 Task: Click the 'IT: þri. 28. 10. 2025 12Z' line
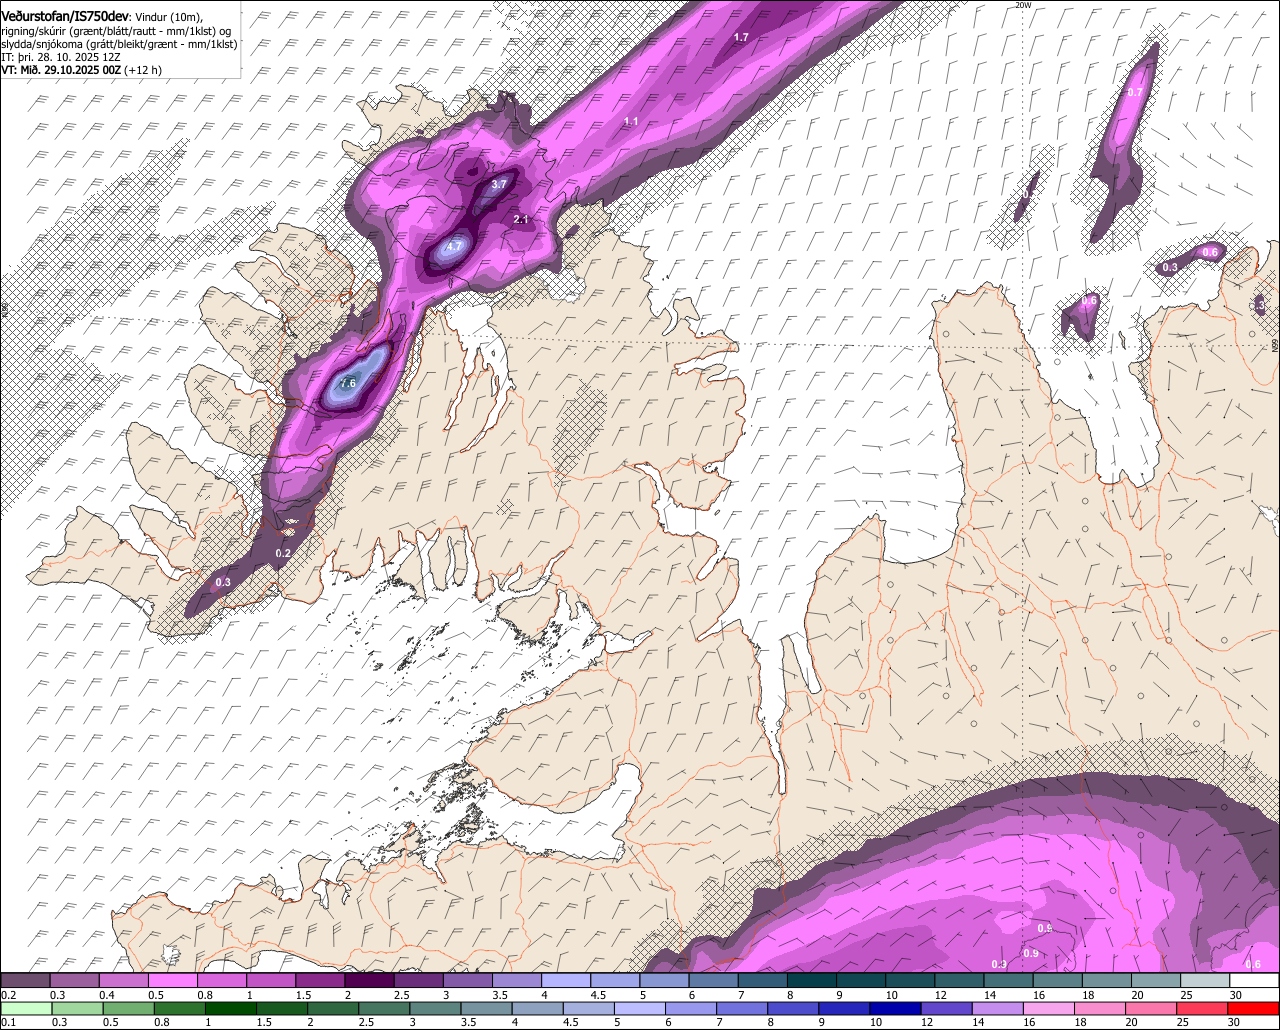click(x=62, y=57)
